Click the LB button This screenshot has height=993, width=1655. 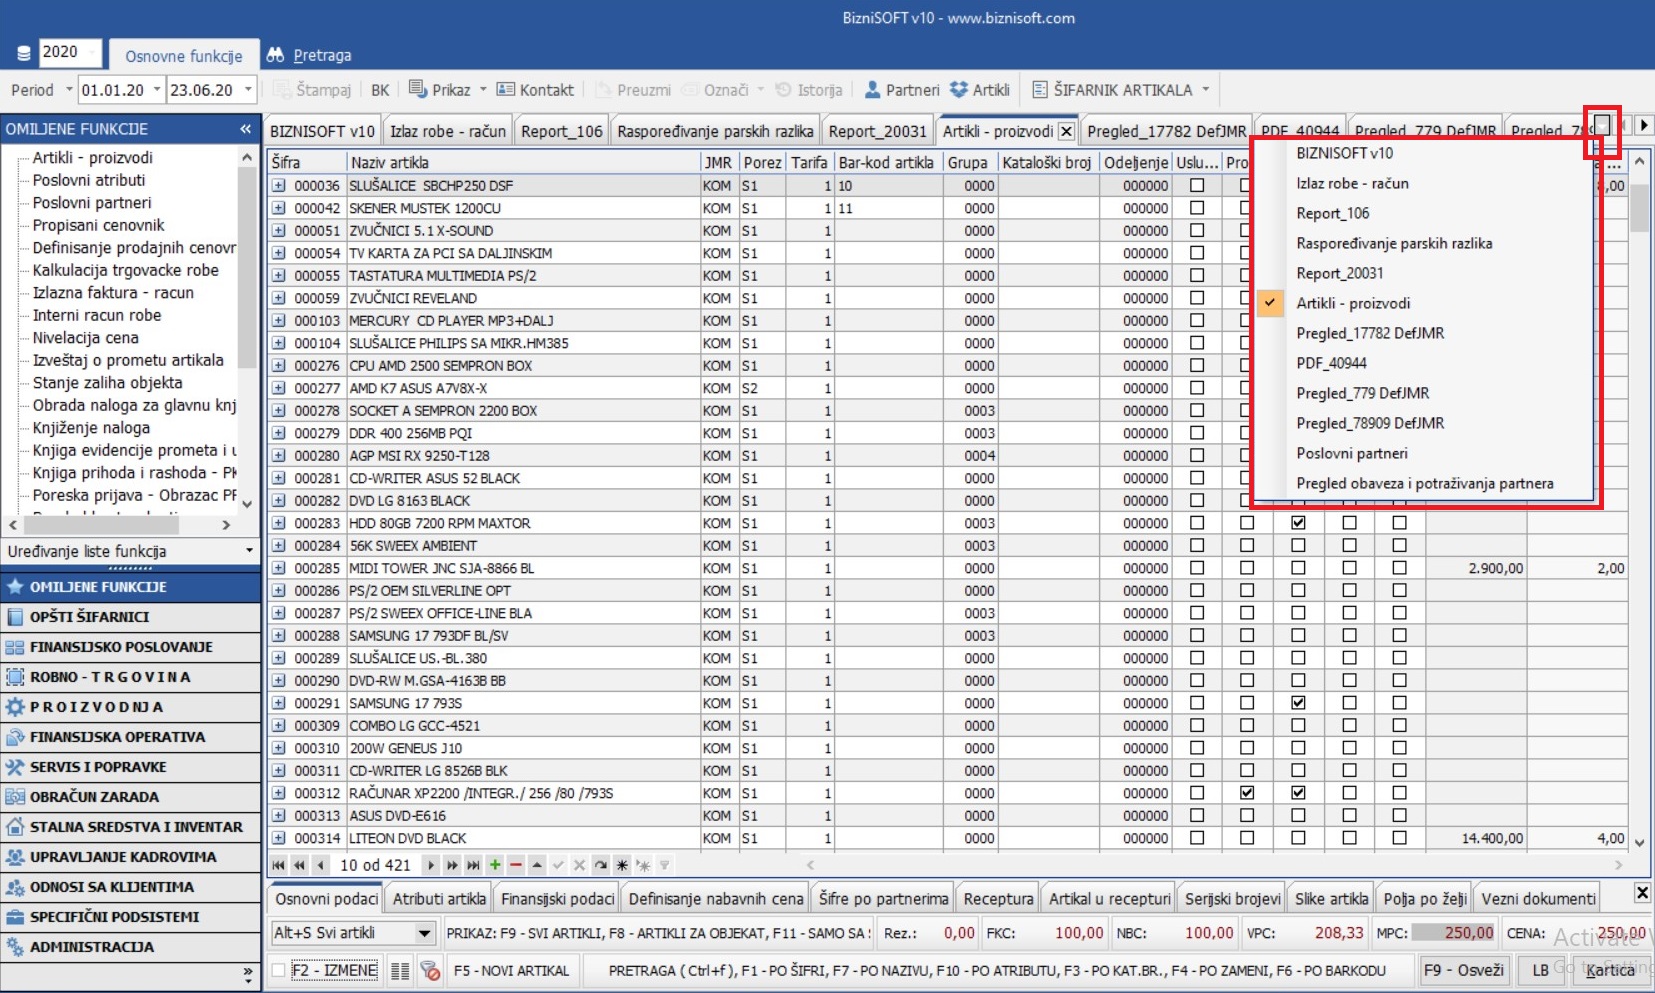click(1540, 970)
